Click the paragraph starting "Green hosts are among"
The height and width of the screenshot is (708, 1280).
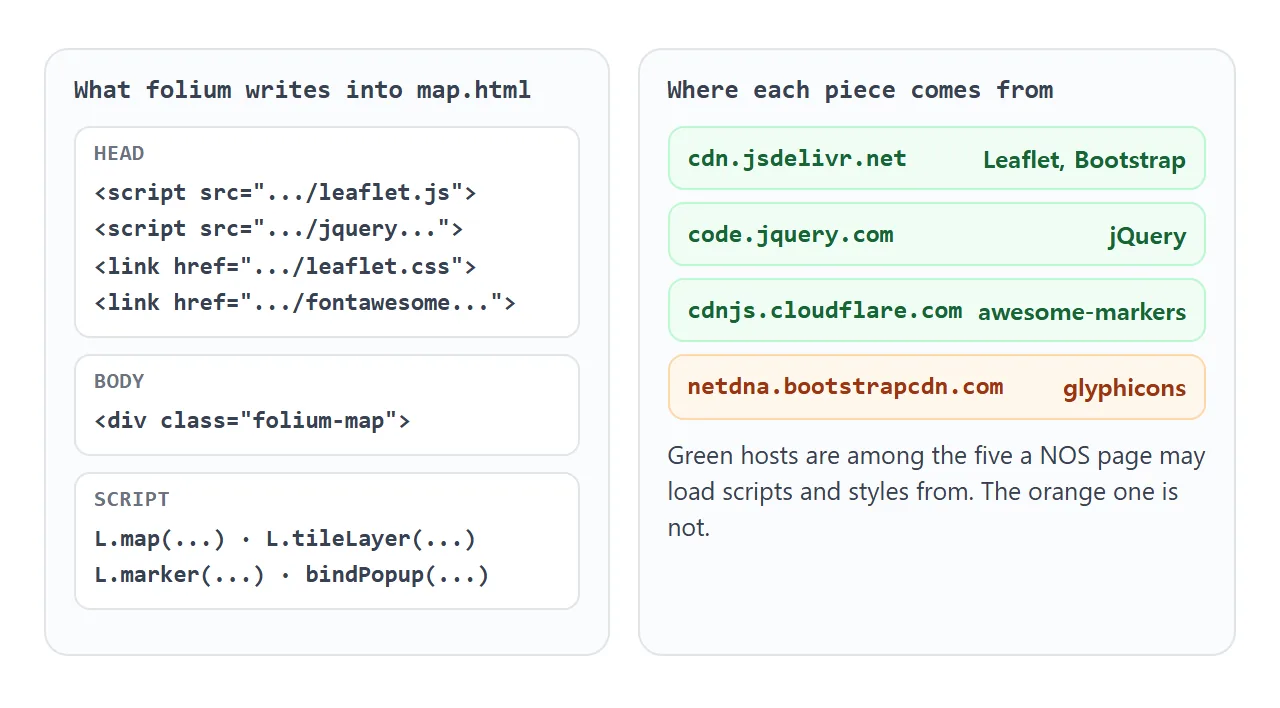click(937, 492)
